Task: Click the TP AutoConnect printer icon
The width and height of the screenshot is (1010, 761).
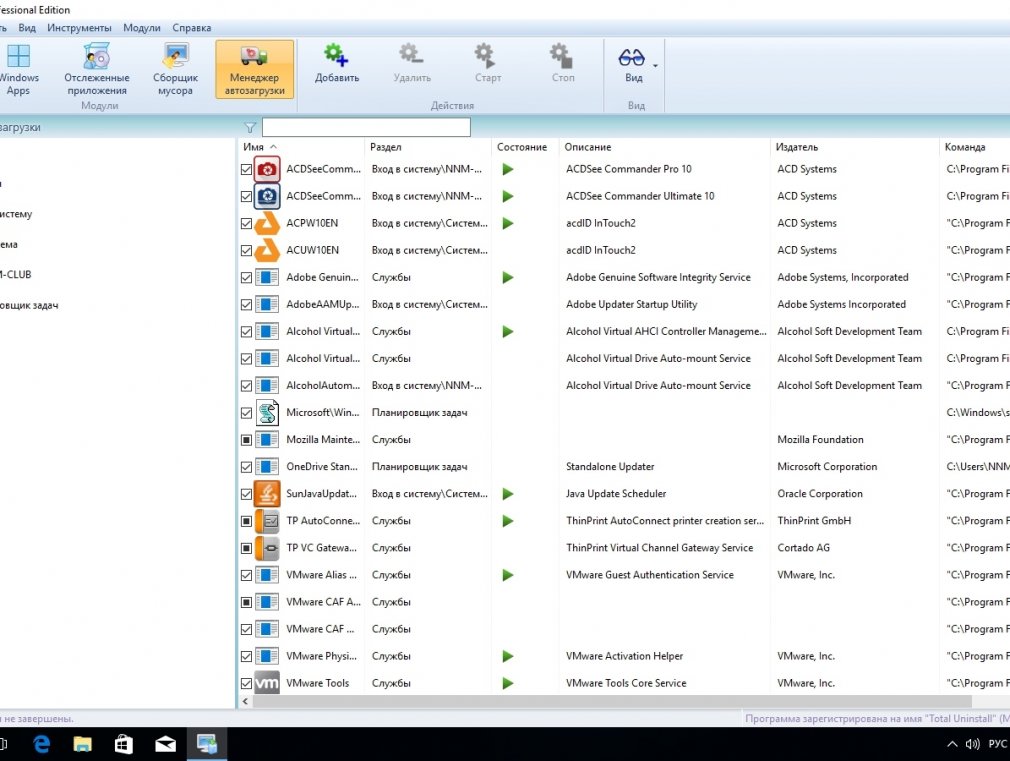Action: coord(267,521)
